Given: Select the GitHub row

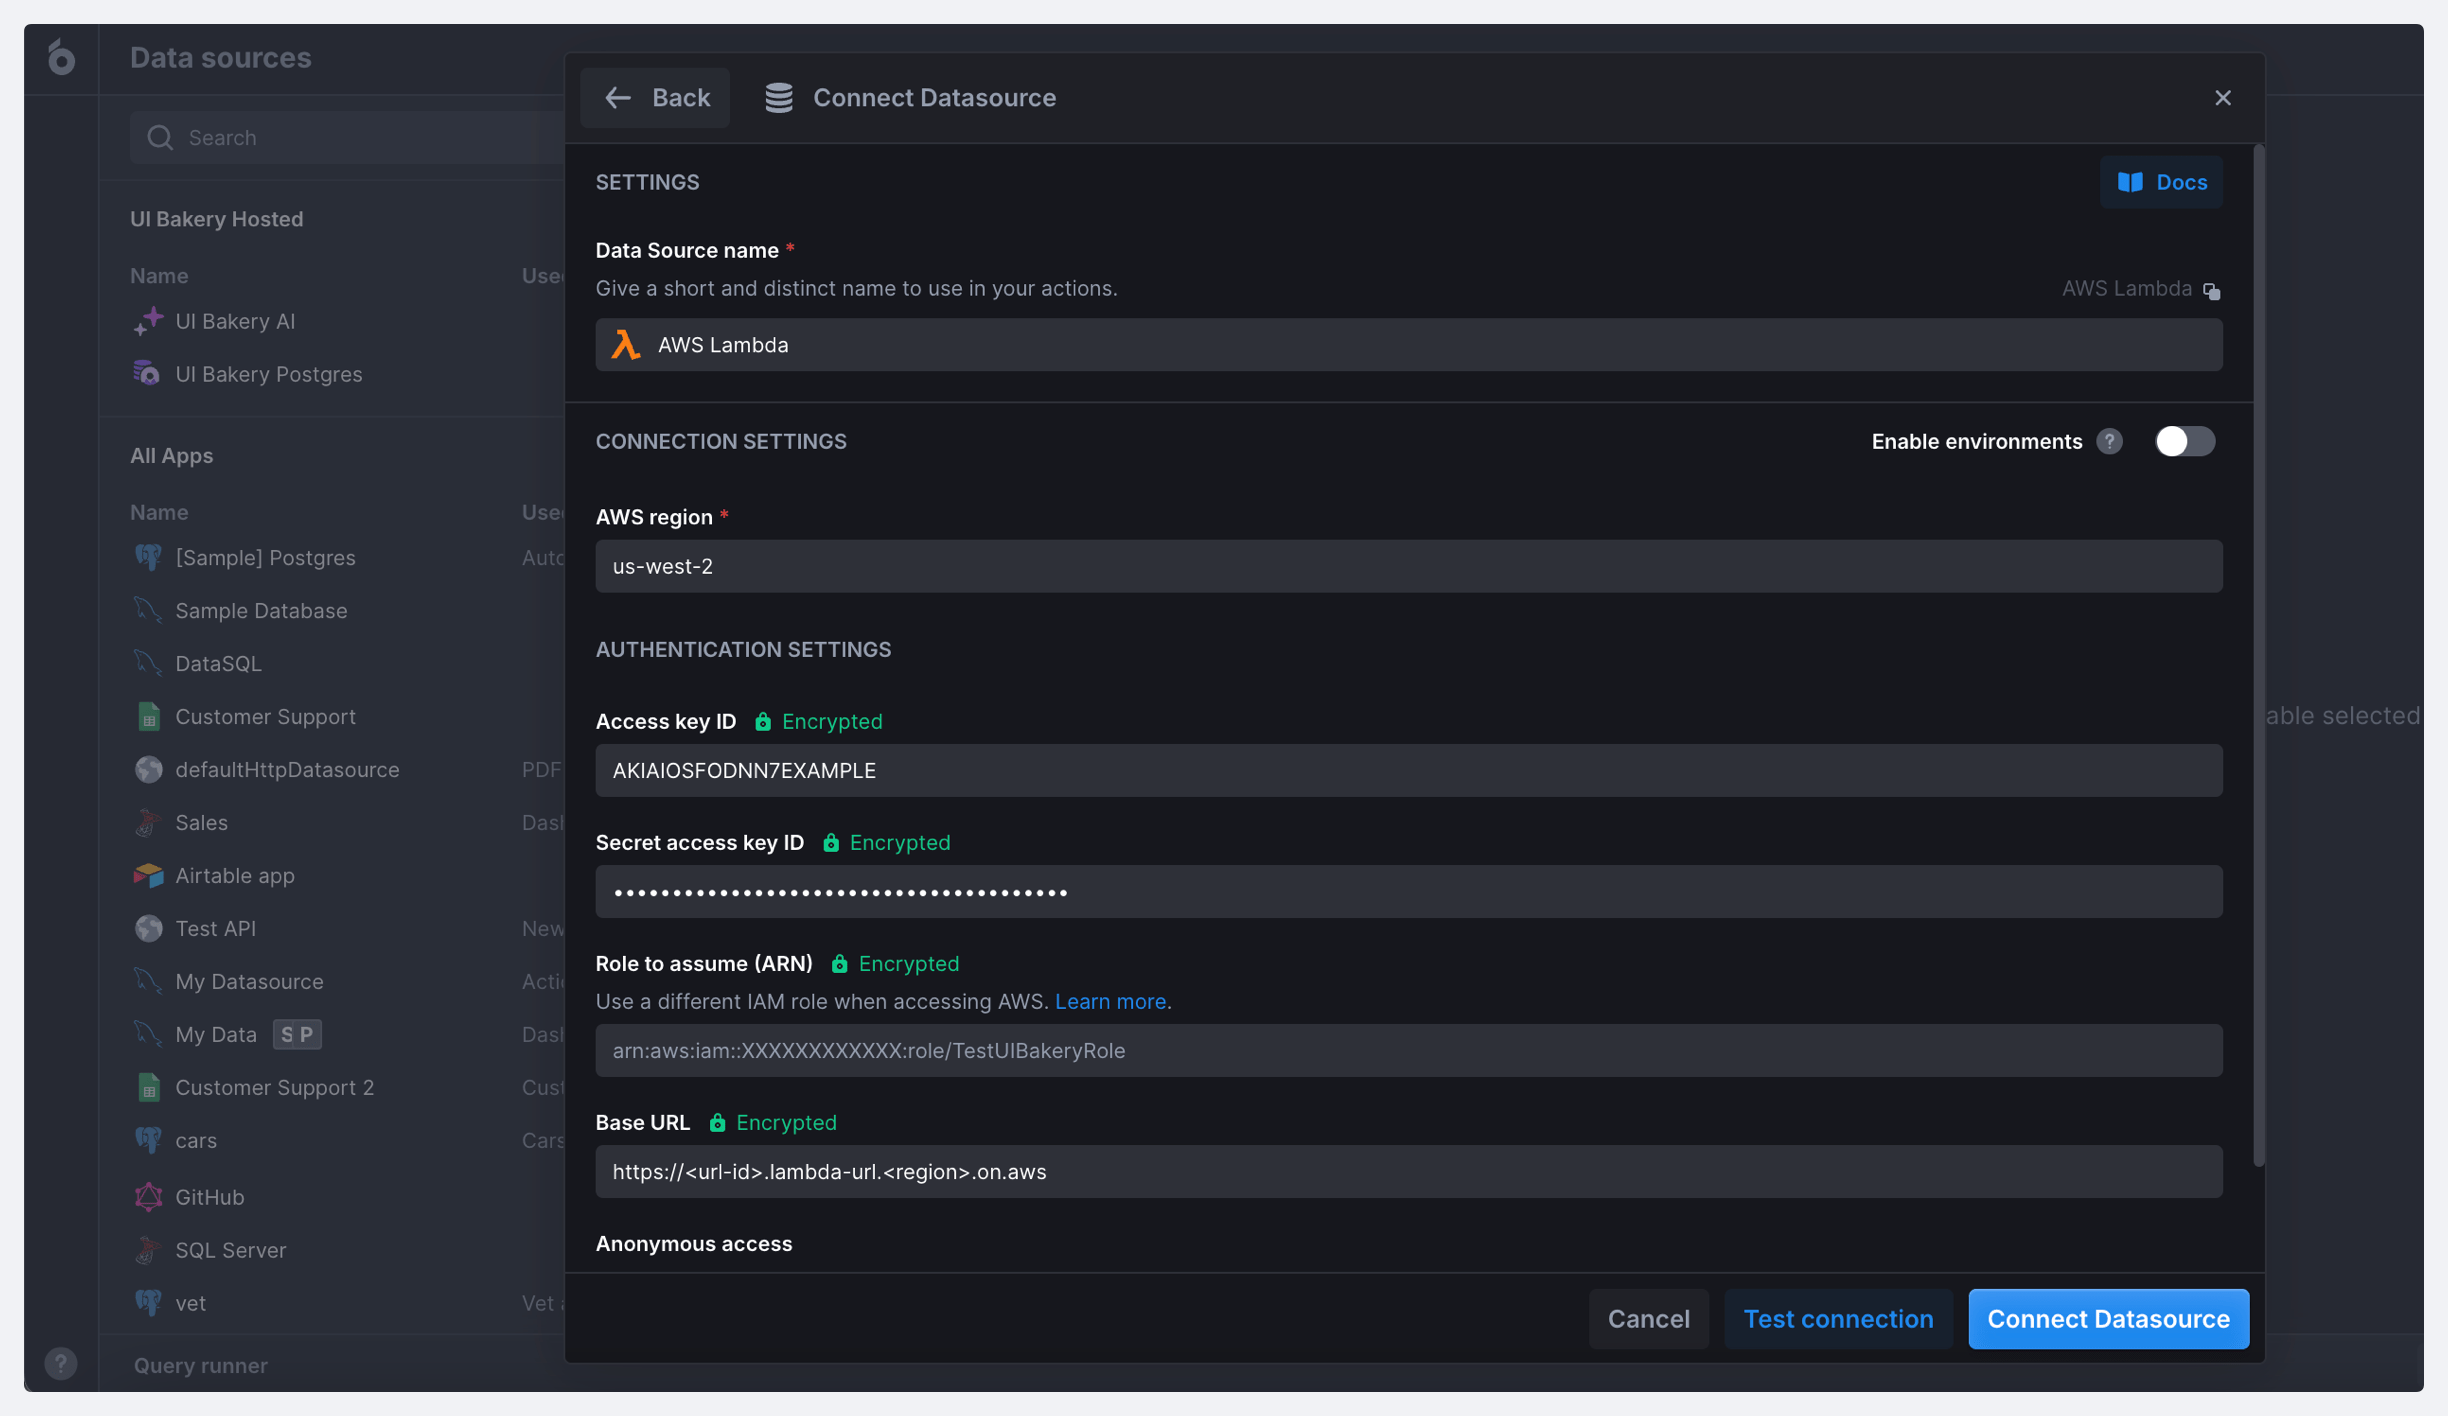Looking at the screenshot, I should [210, 1197].
